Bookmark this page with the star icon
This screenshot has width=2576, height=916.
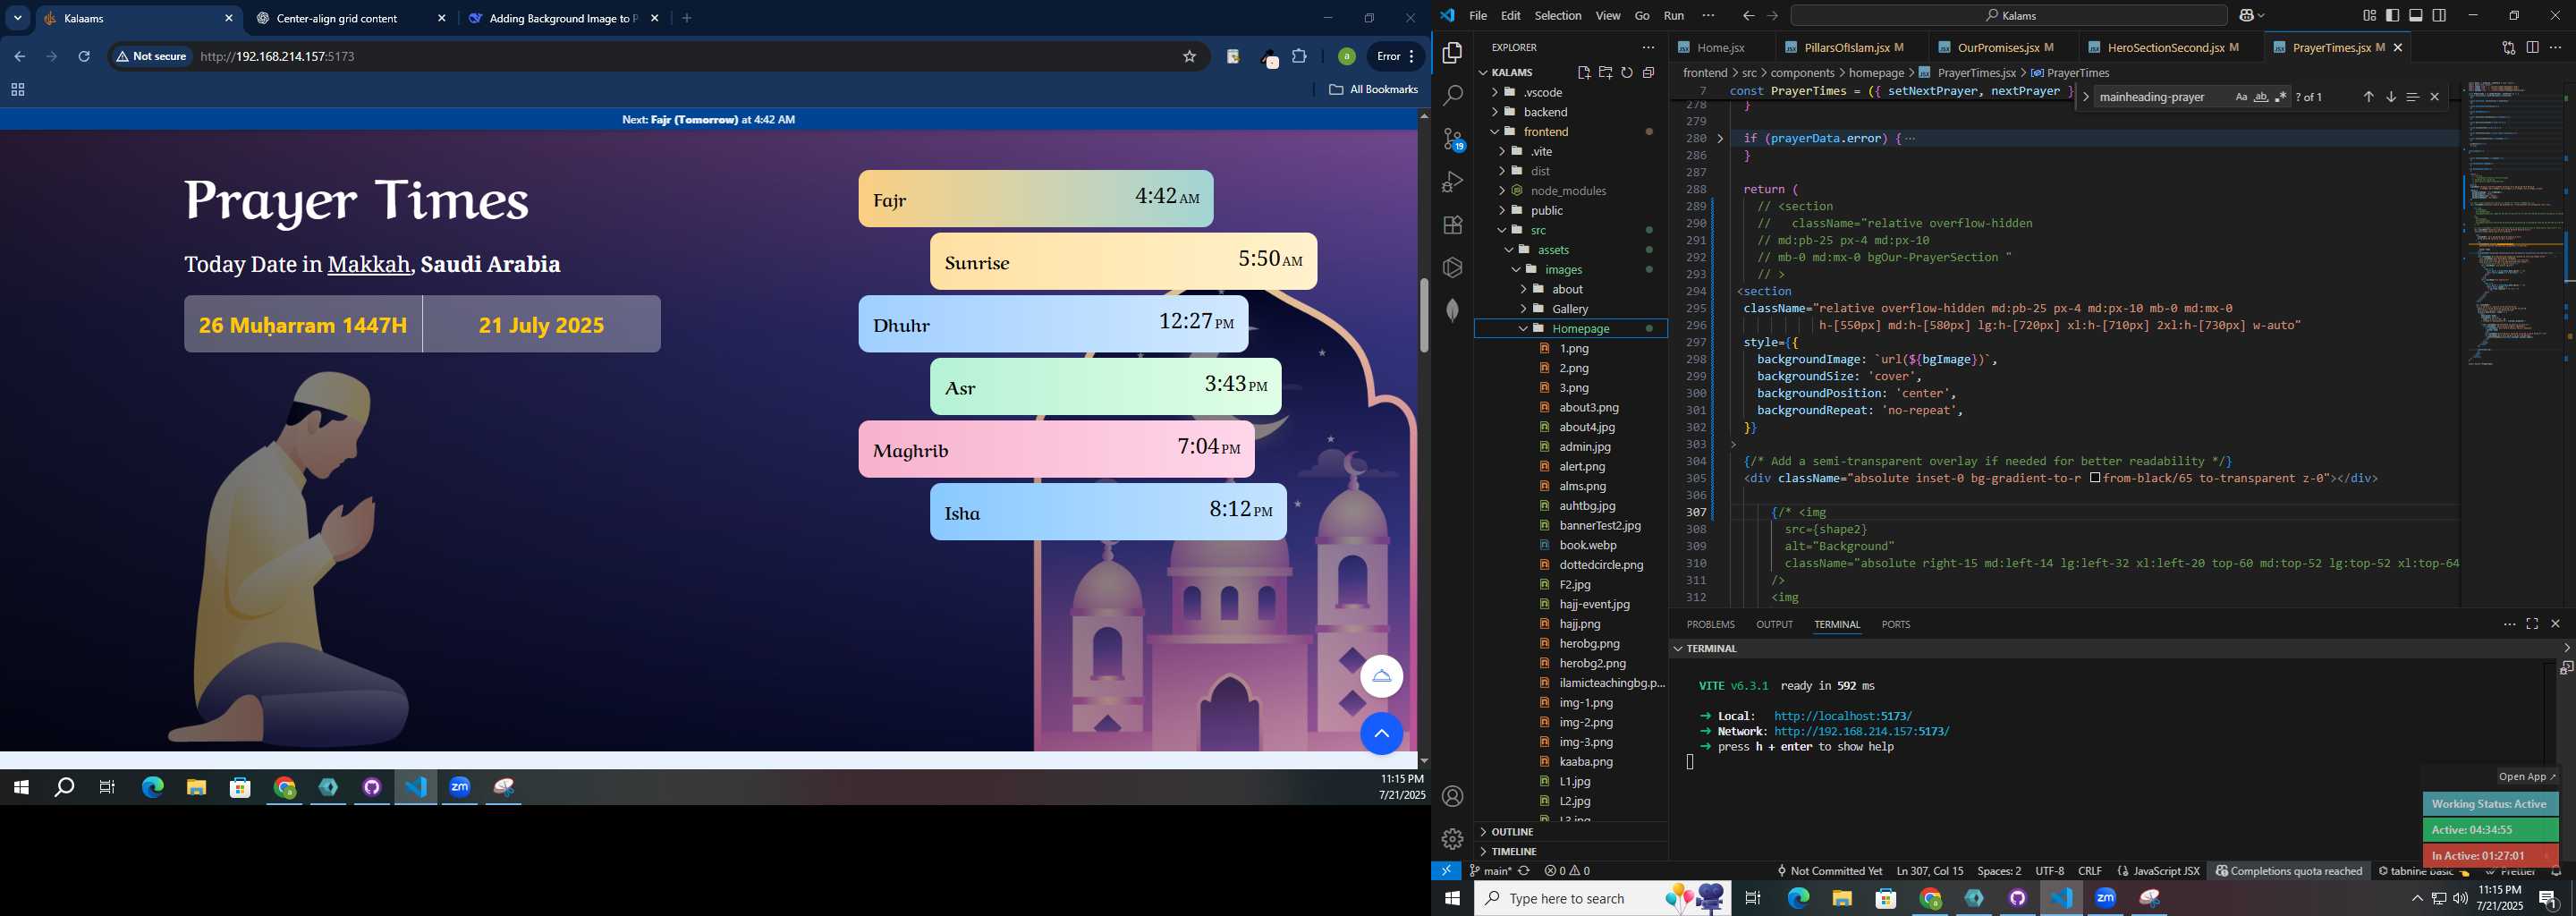1189,57
